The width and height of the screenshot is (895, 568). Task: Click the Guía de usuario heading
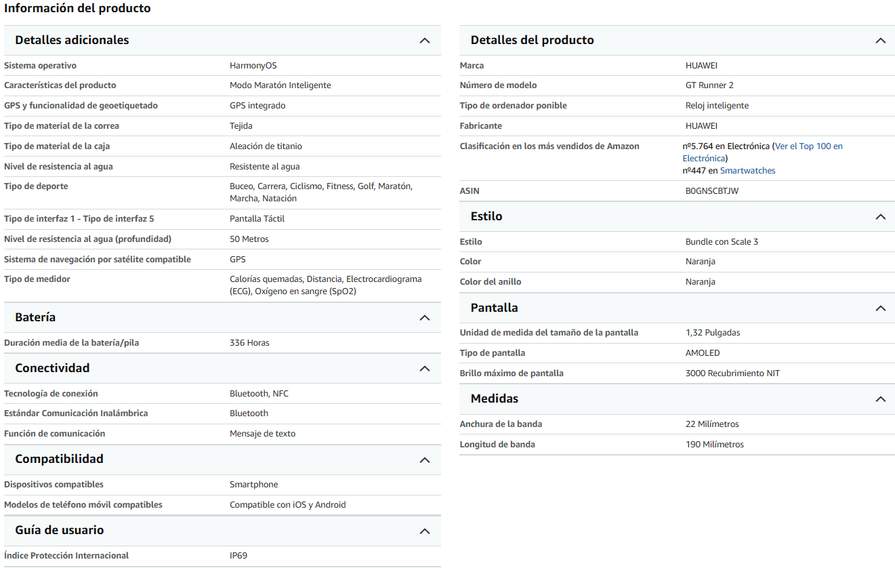[x=59, y=530]
